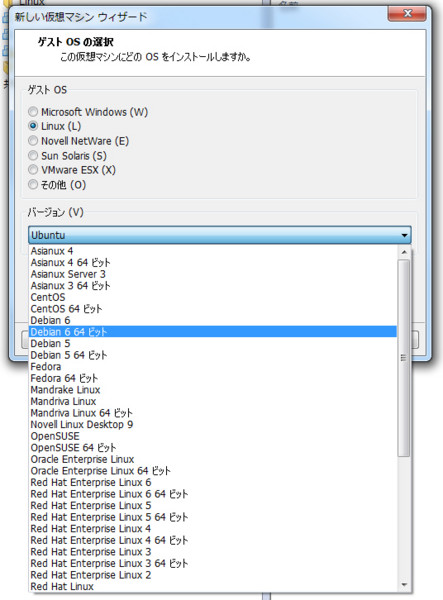Image resolution: width=443 pixels, height=600 pixels.
Task: Choose OpenSUSE 64 ビット entry
Action: 213,447
